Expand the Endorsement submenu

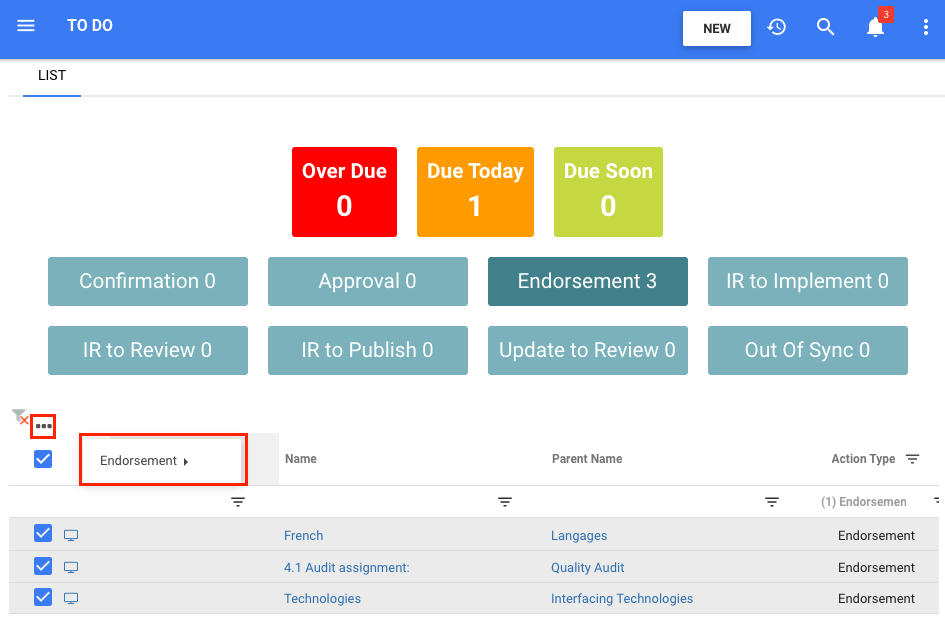145,461
